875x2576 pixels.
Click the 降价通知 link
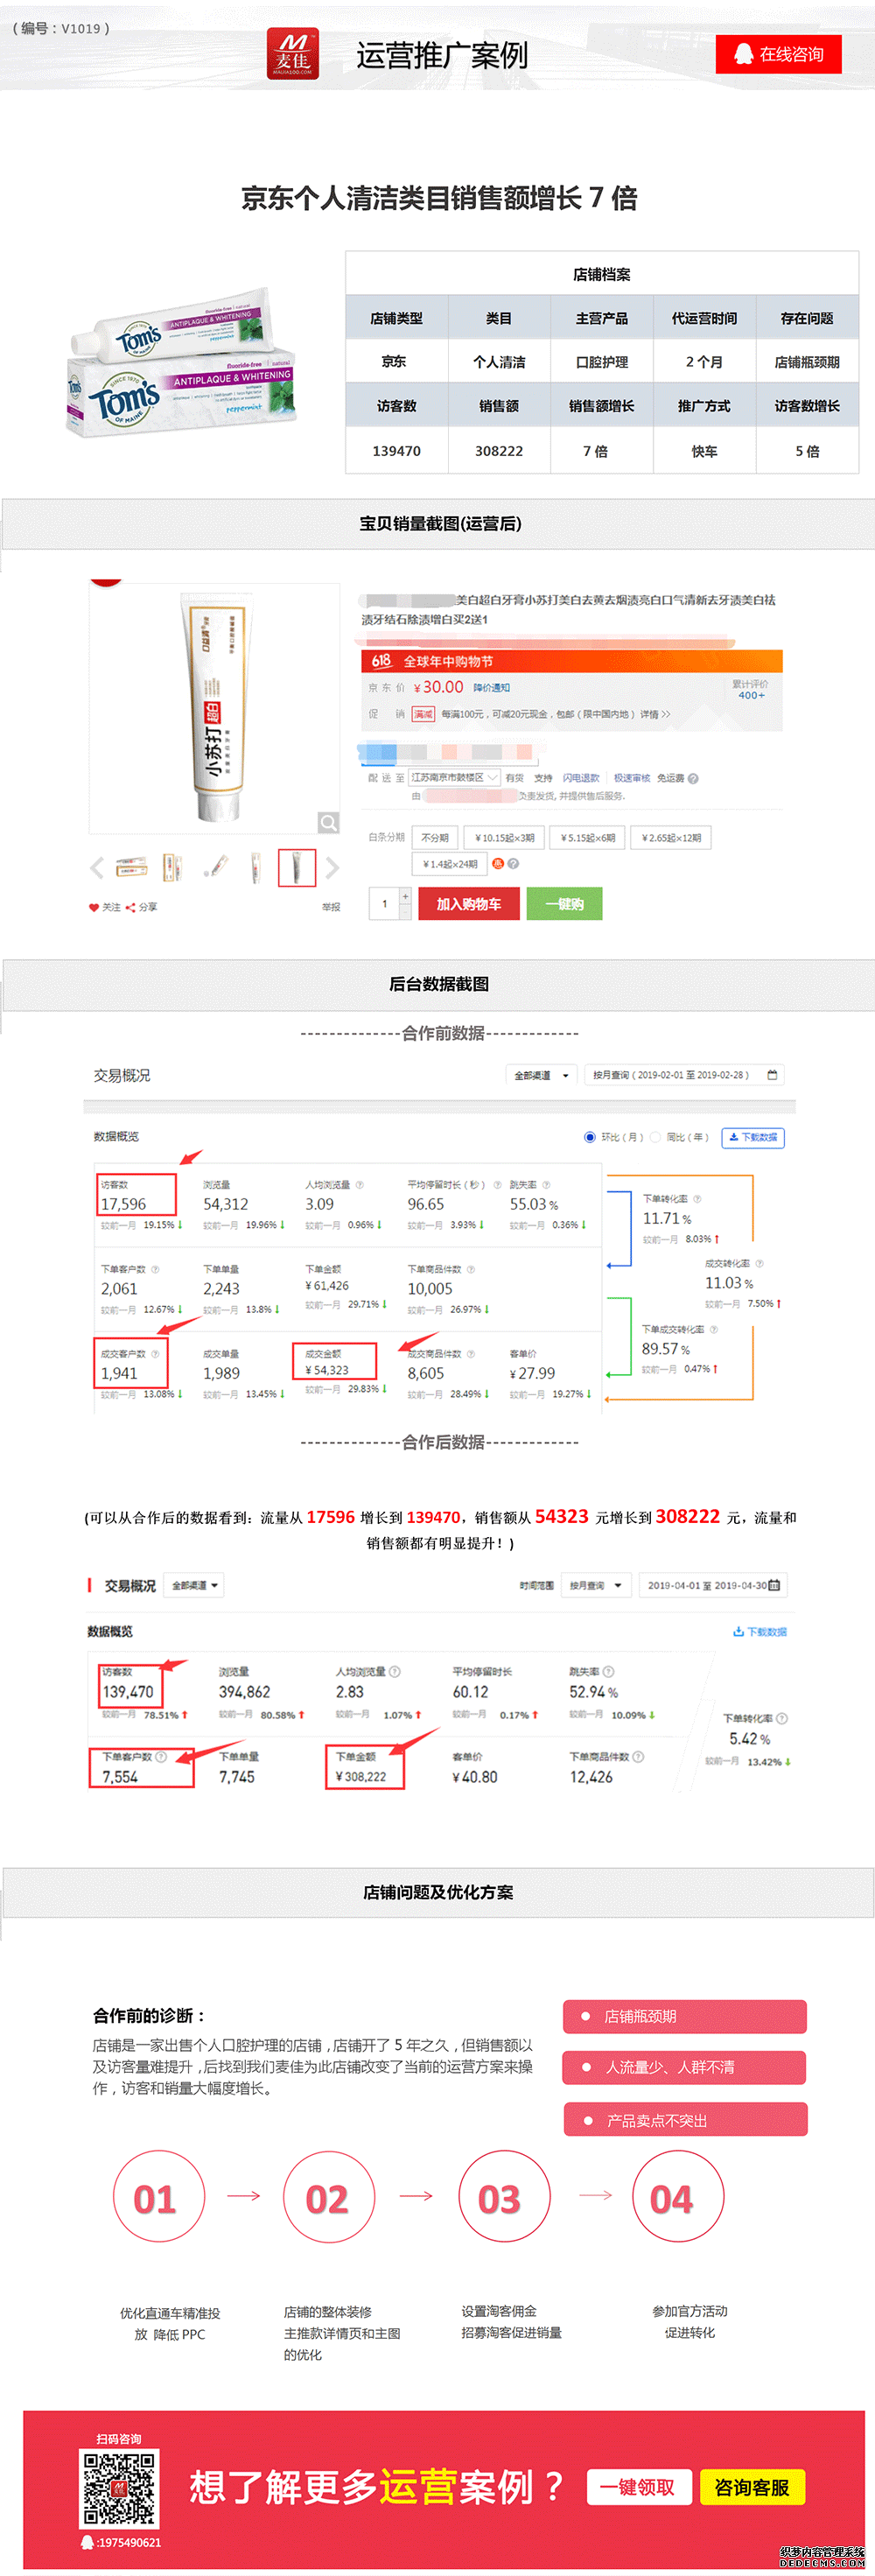point(491,687)
